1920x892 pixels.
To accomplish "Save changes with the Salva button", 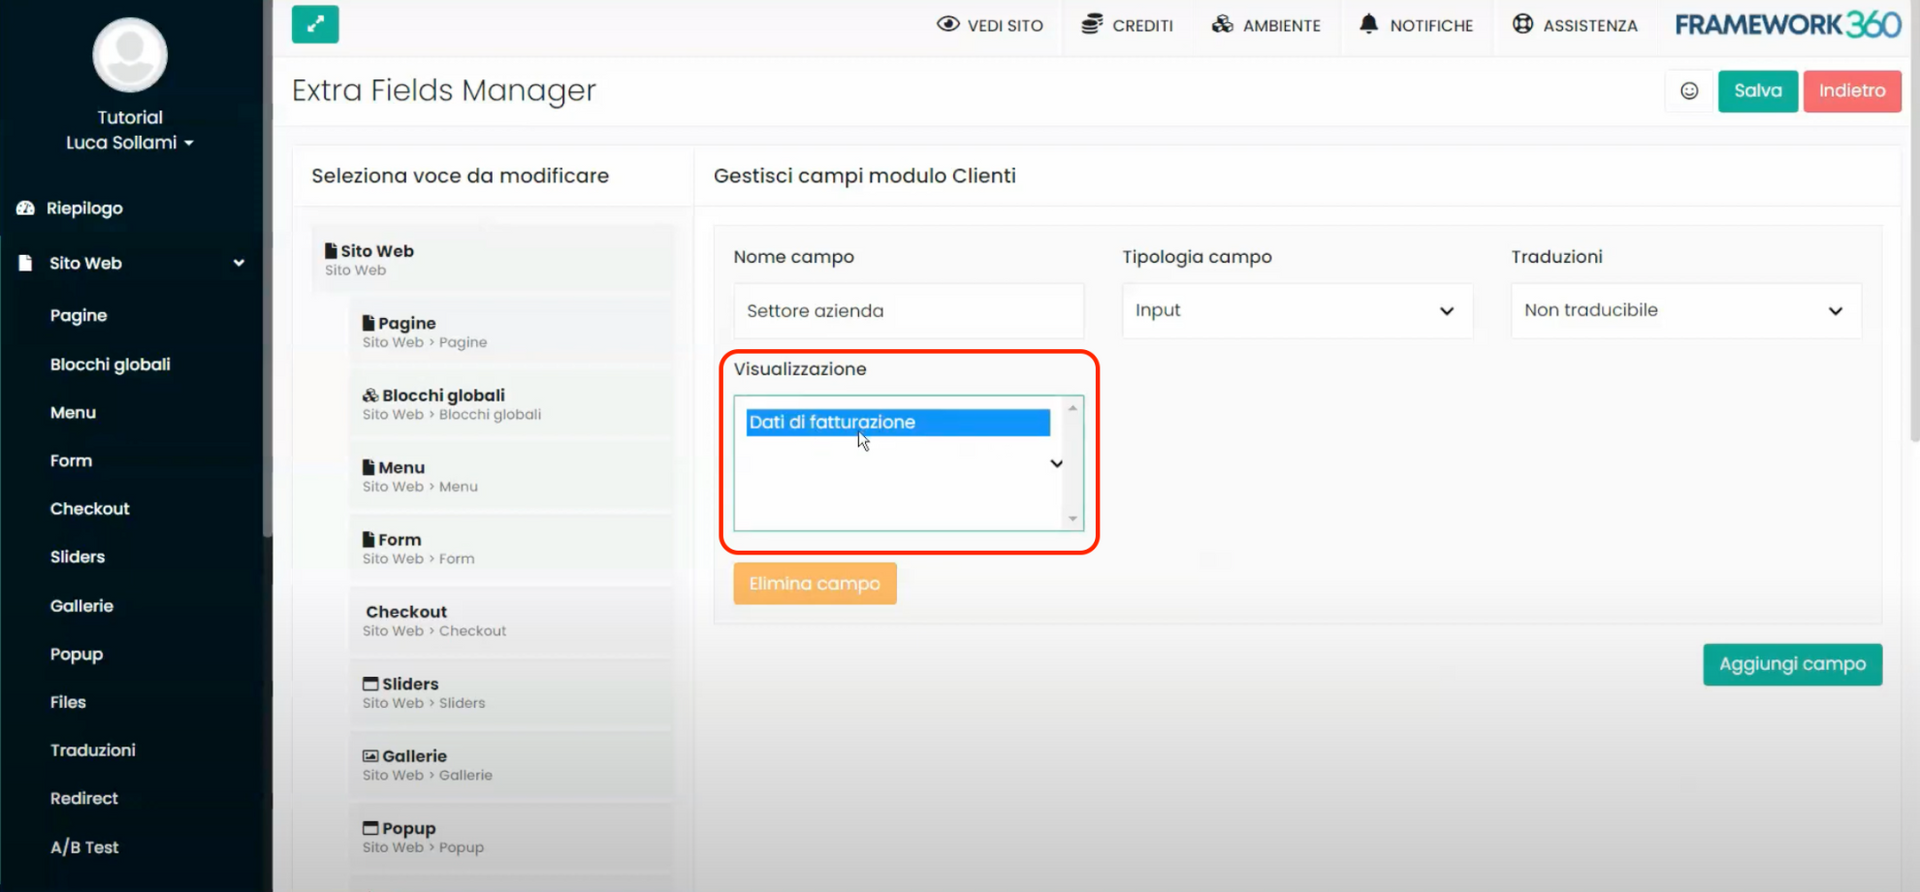I will coord(1757,91).
